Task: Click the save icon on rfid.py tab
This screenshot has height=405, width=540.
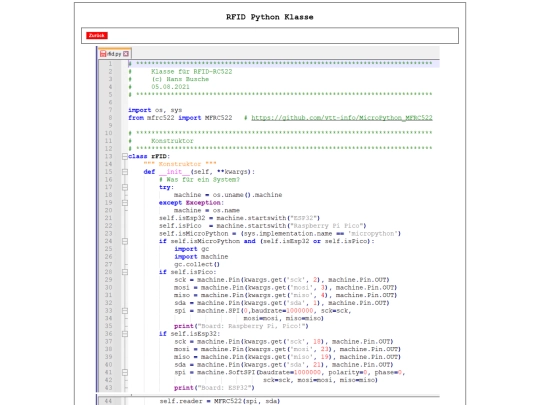Action: (103, 54)
